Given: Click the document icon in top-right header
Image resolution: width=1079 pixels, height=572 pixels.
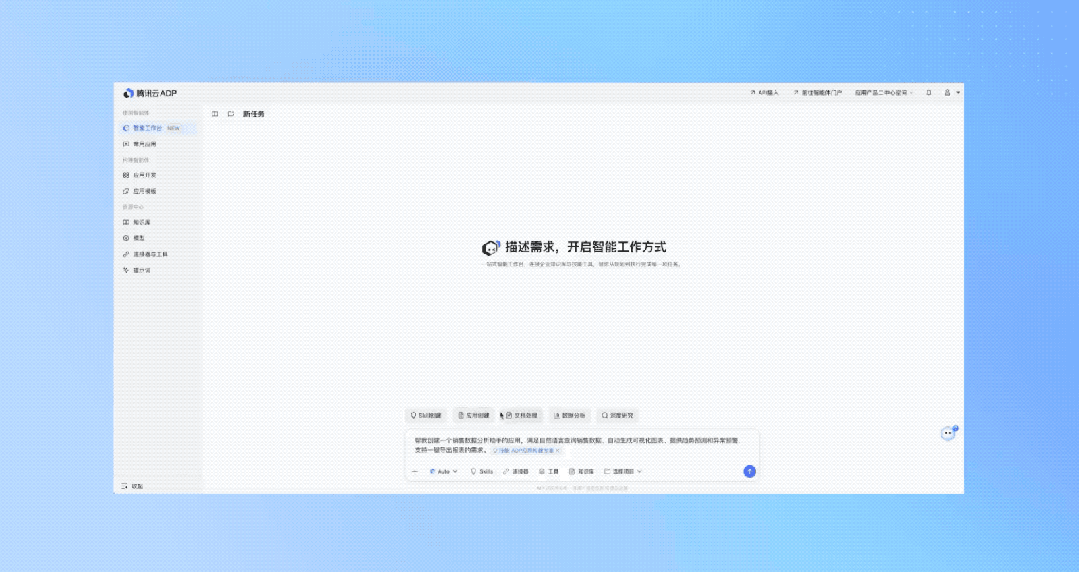Looking at the screenshot, I should [x=929, y=92].
